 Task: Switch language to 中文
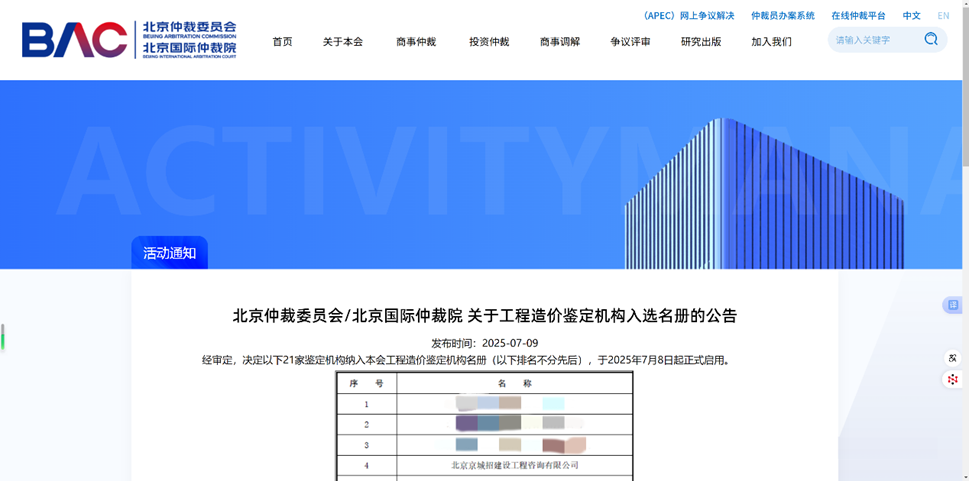tap(912, 16)
